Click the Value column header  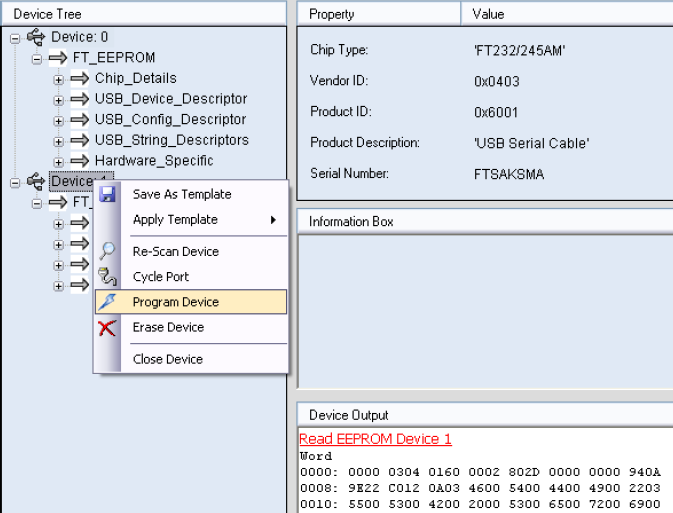pyautogui.click(x=567, y=14)
